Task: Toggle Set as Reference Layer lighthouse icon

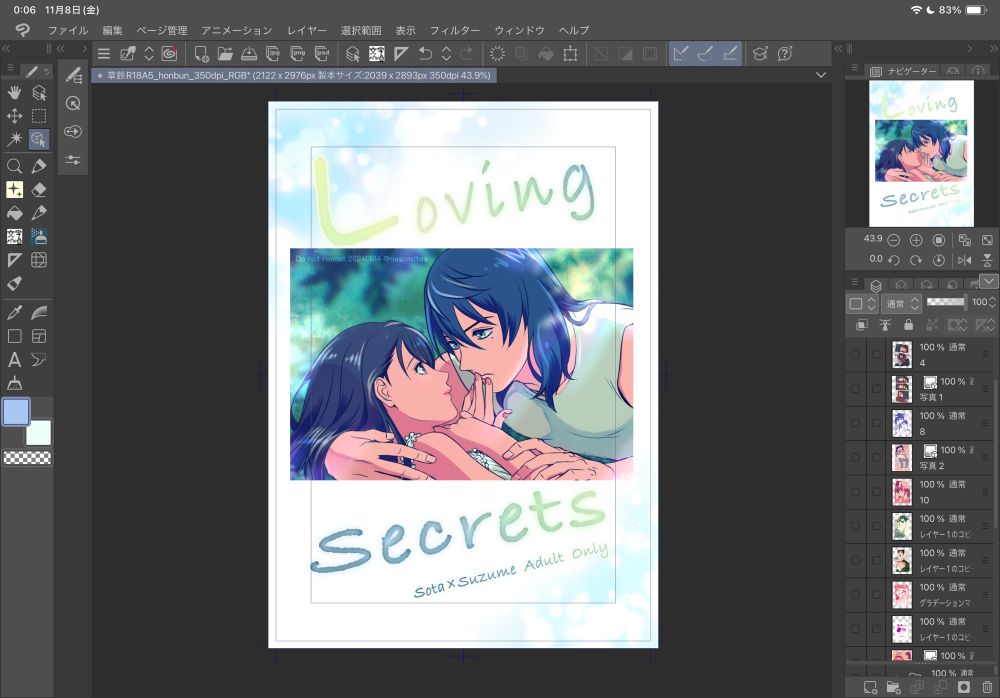Action: tap(885, 325)
